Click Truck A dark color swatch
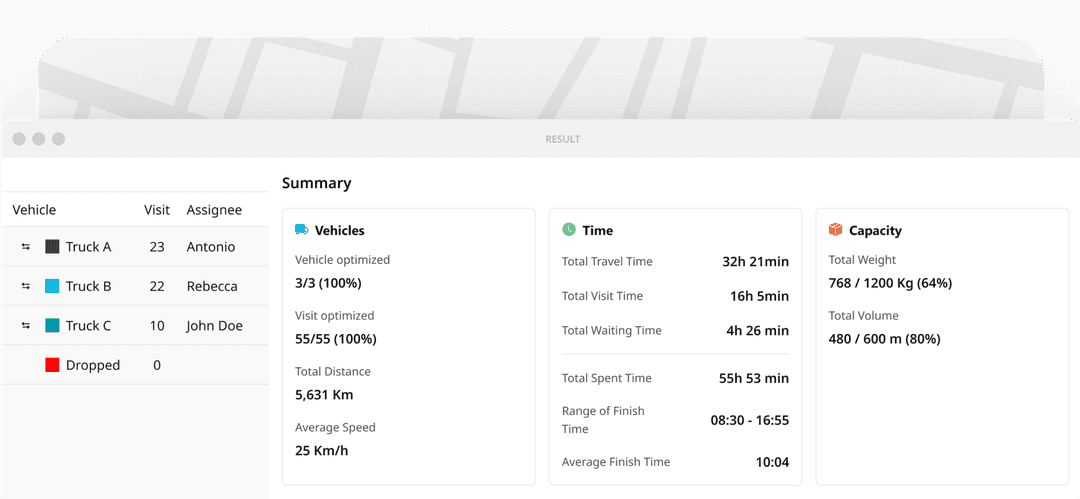The image size is (1080, 499). (x=52, y=247)
